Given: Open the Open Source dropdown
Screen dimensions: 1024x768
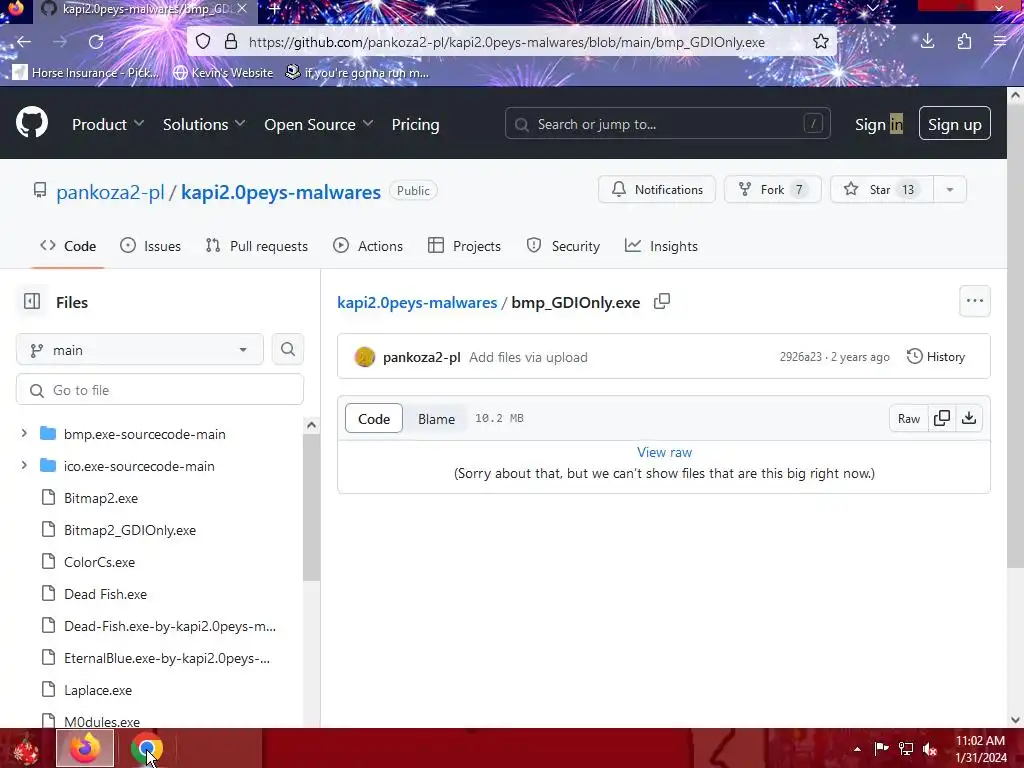Looking at the screenshot, I should click(319, 124).
